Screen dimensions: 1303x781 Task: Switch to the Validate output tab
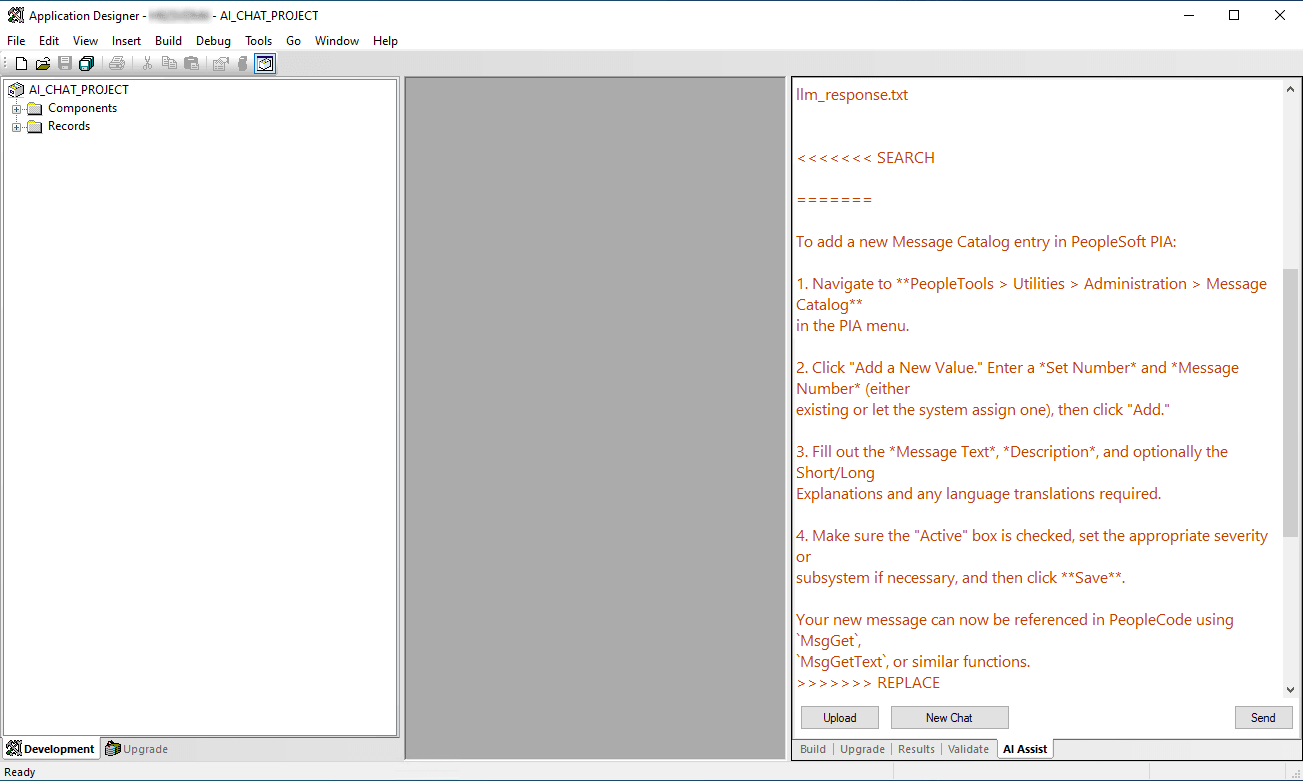tap(968, 749)
